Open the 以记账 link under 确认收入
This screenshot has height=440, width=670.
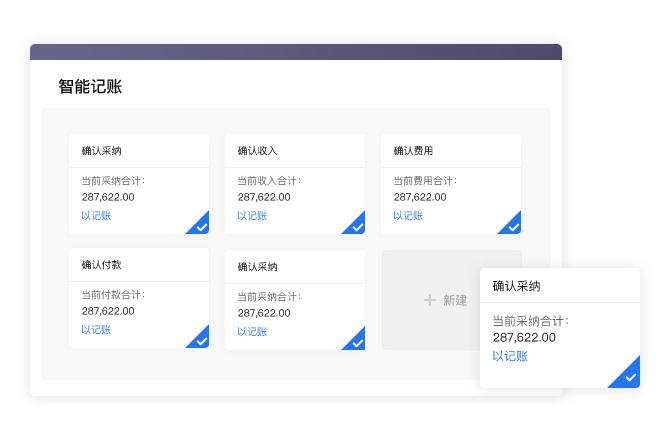(252, 215)
